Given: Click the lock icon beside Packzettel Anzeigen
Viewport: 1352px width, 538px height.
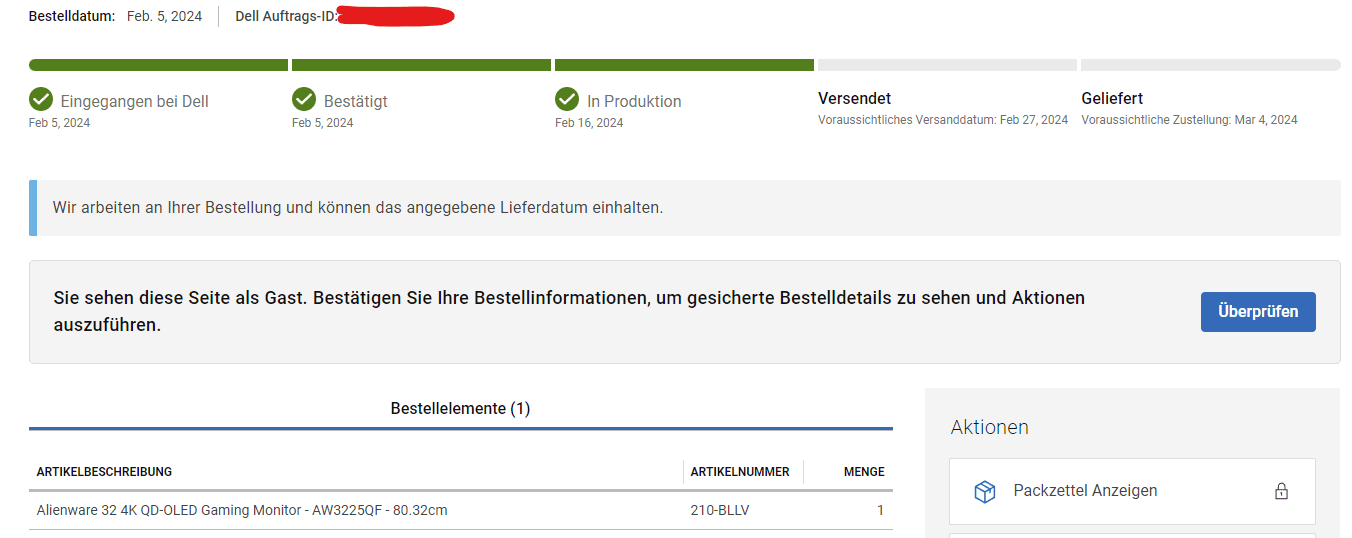Looking at the screenshot, I should click(x=1281, y=491).
